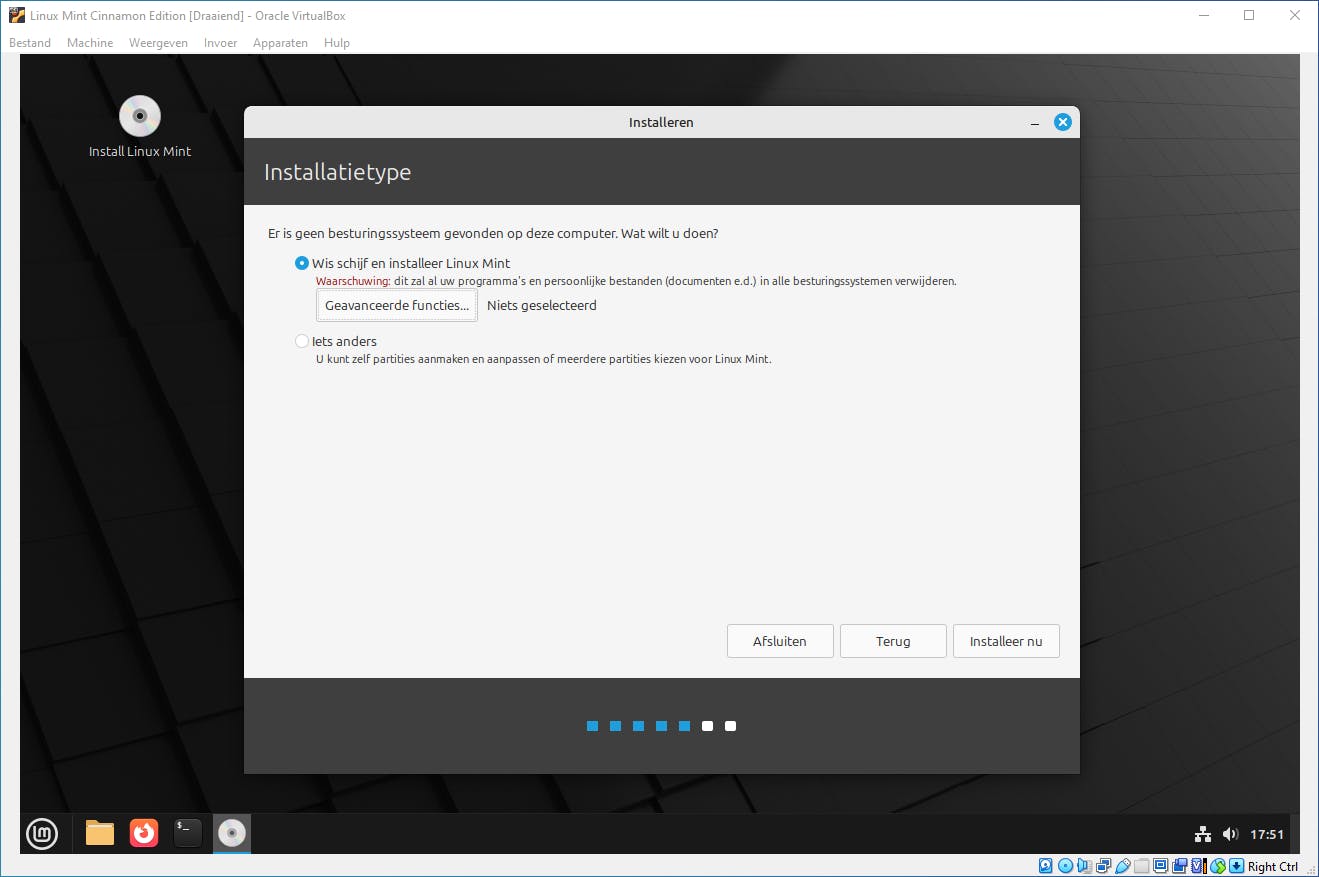The width and height of the screenshot is (1319, 877).
Task: Open the Weergeven menu
Action: pyautogui.click(x=158, y=43)
